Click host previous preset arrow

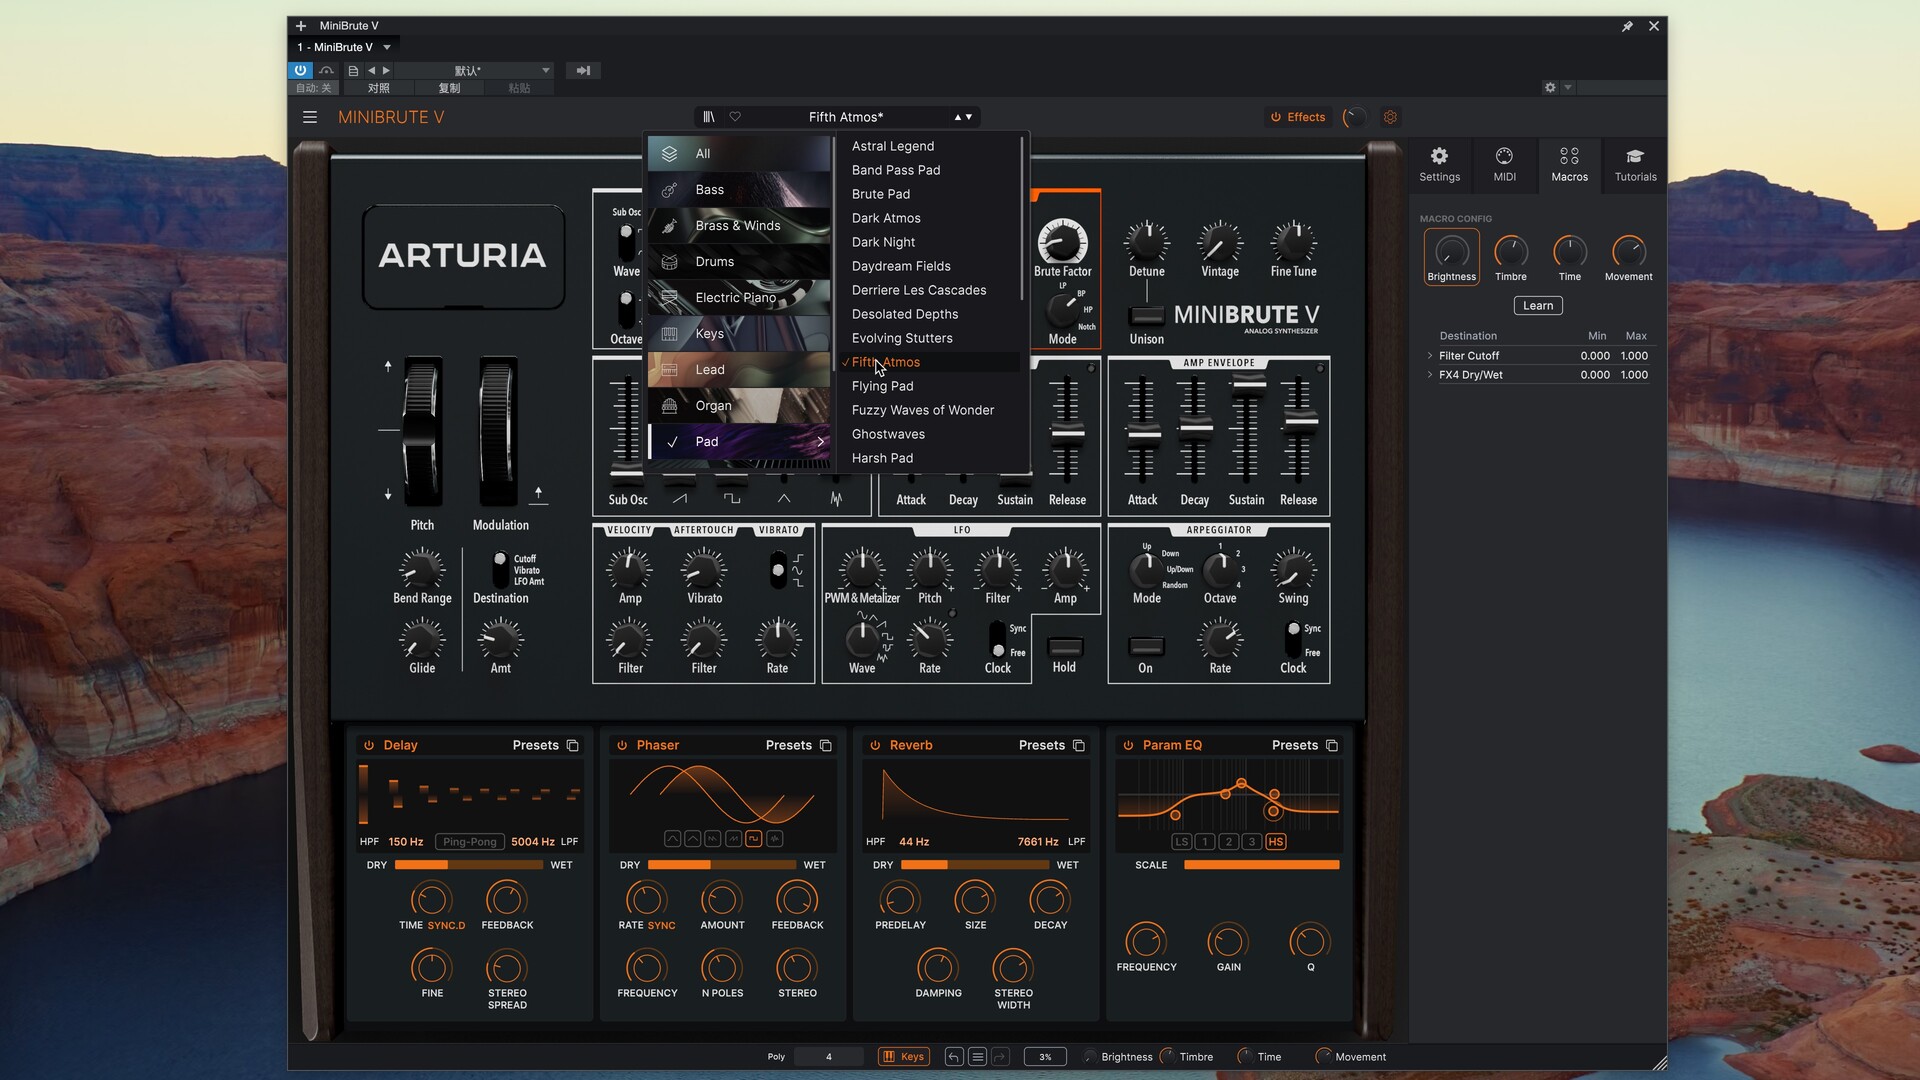coord(372,70)
